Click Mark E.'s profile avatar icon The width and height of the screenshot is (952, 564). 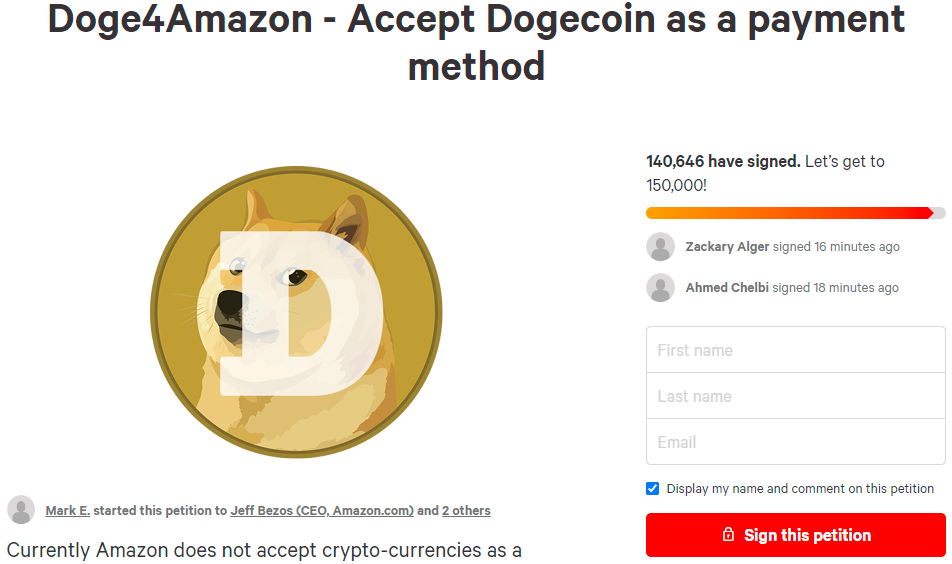(21, 510)
